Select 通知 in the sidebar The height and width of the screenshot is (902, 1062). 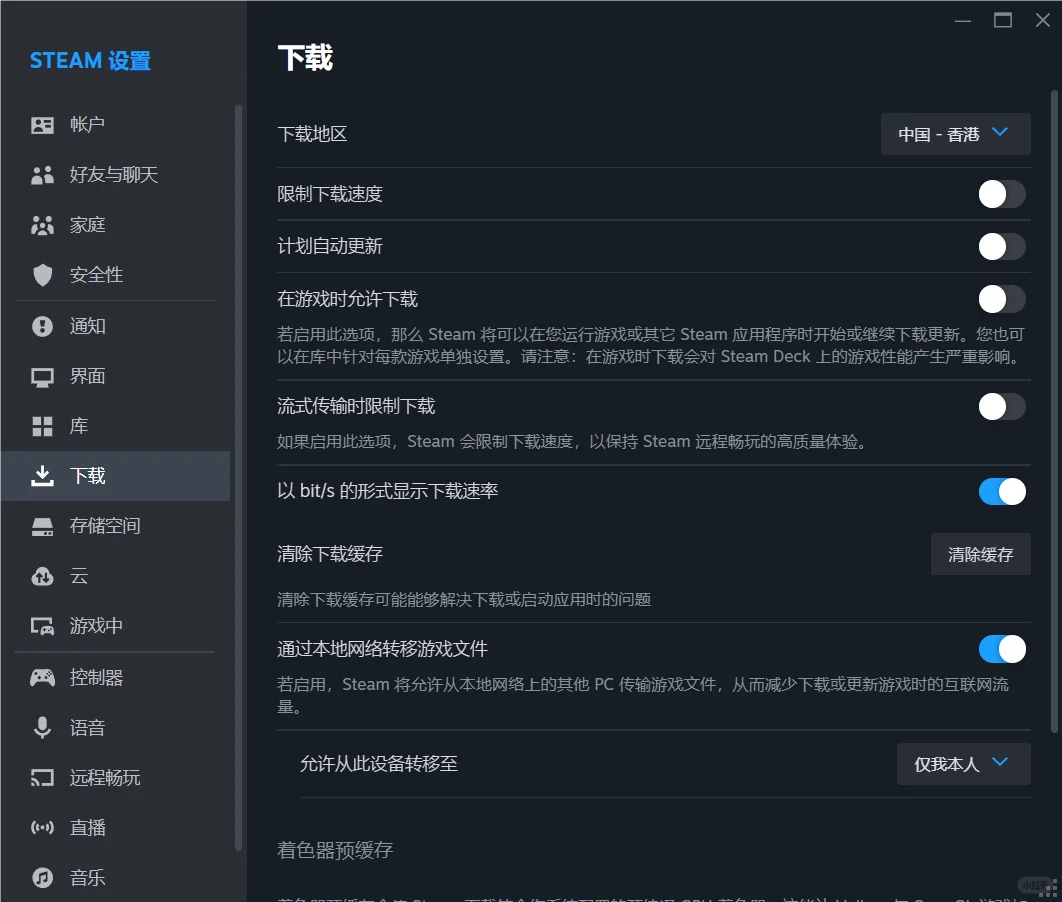coord(116,326)
